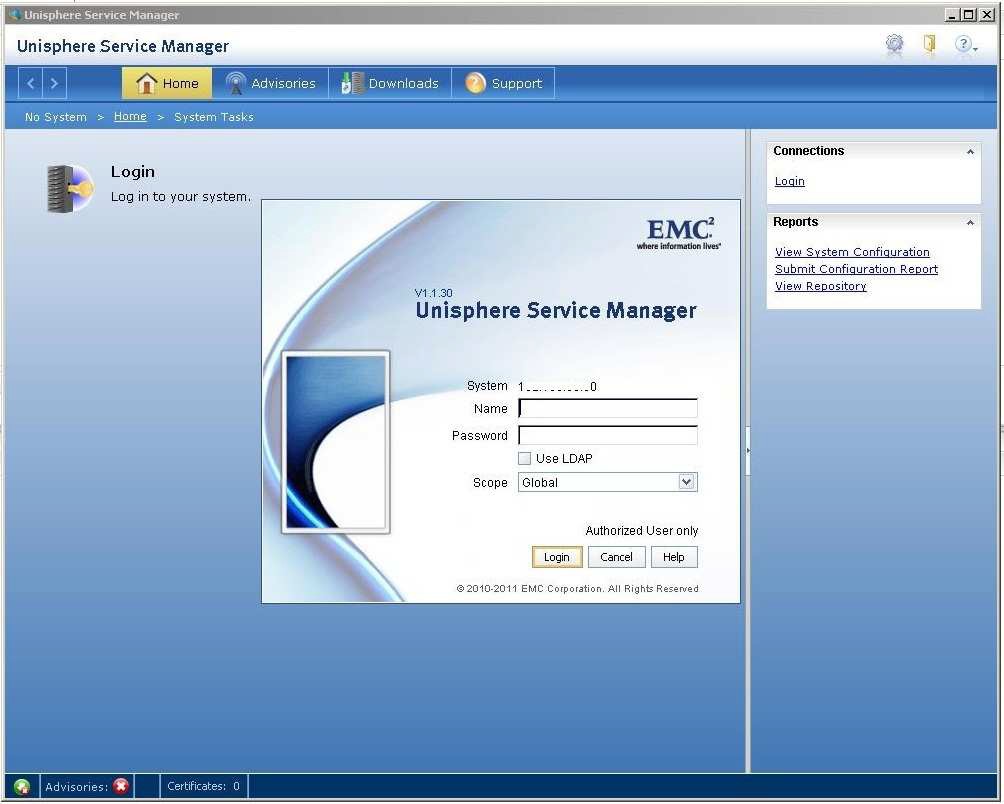1004x804 pixels.
Task: Click Login link under Connections
Action: click(x=789, y=181)
